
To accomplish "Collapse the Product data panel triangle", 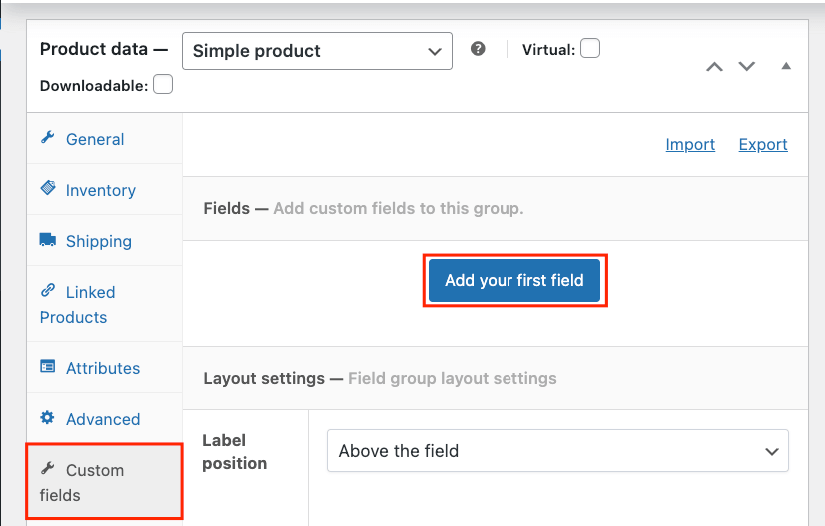I will click(x=786, y=67).
